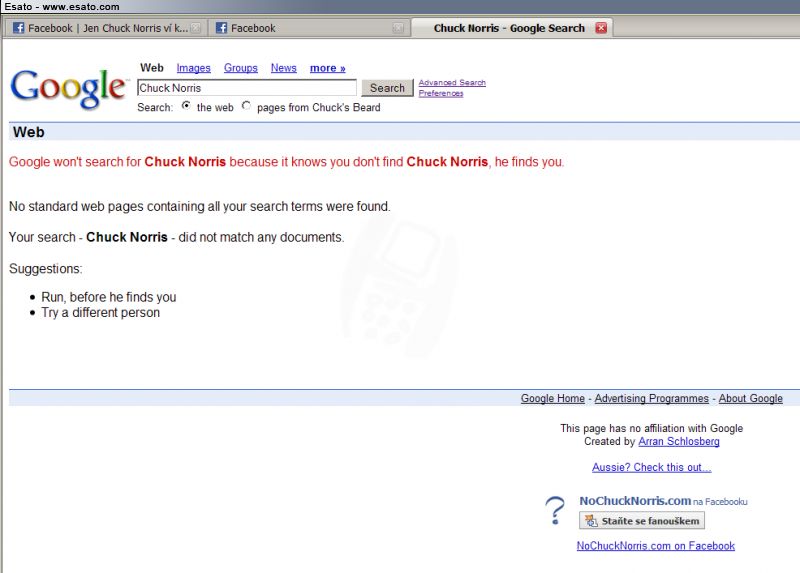Viewport: 800px width, 573px height.
Task: Close the 'Jen Chuck Norris' Facebook tab
Action: [x=196, y=28]
